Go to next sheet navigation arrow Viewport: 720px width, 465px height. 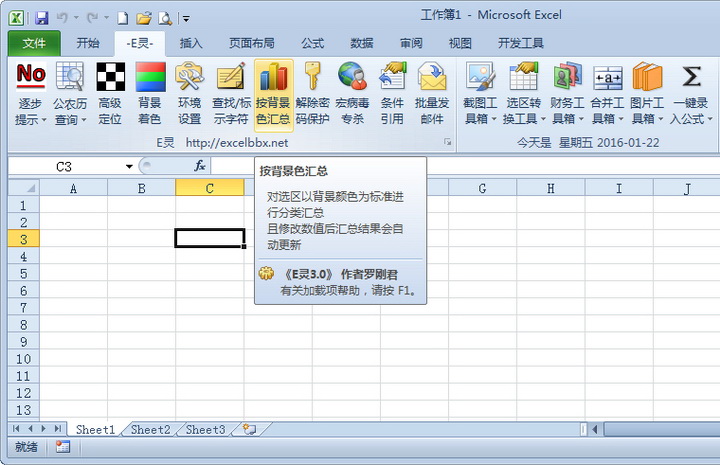44,429
